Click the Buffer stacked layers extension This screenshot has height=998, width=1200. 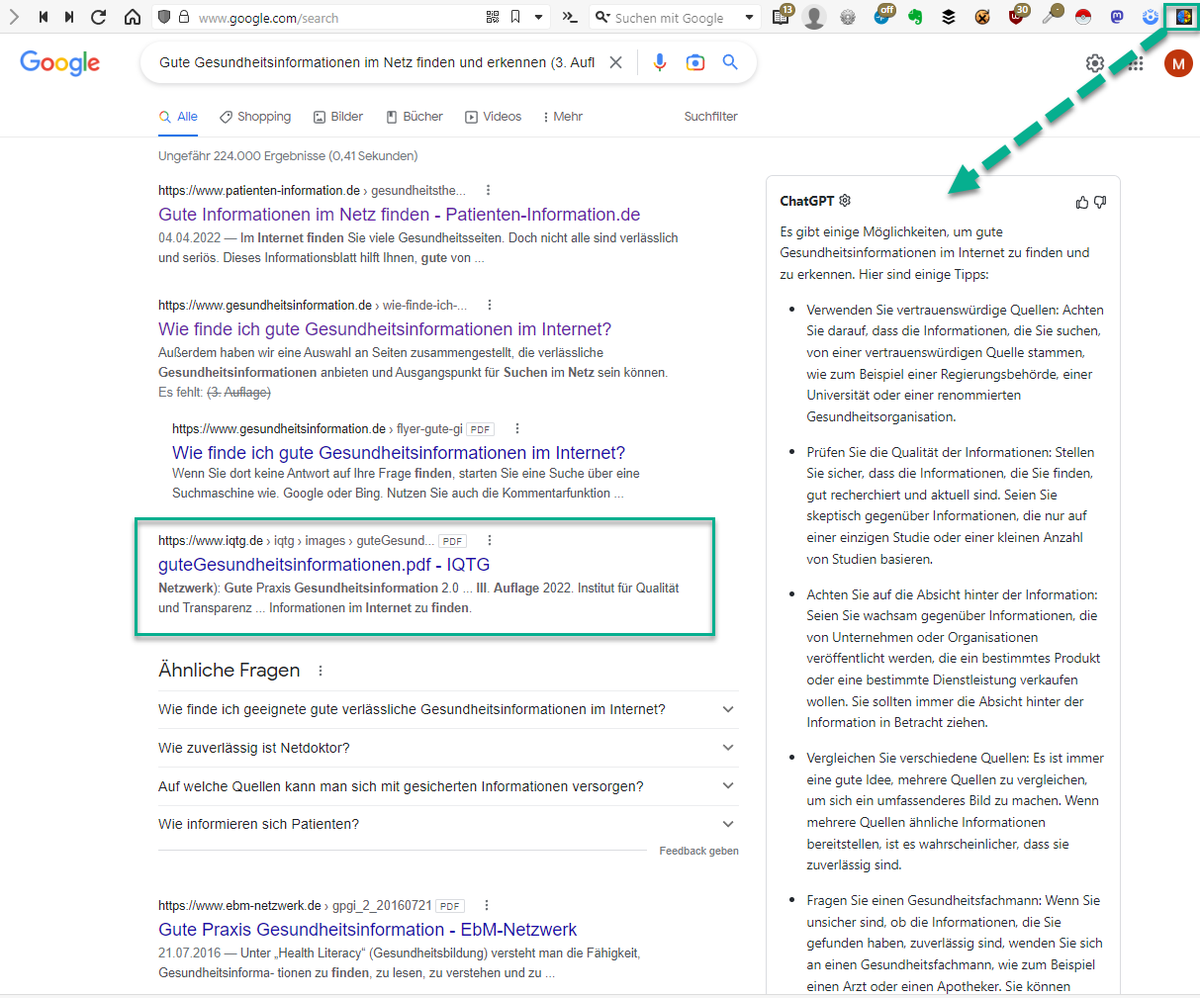(x=949, y=17)
